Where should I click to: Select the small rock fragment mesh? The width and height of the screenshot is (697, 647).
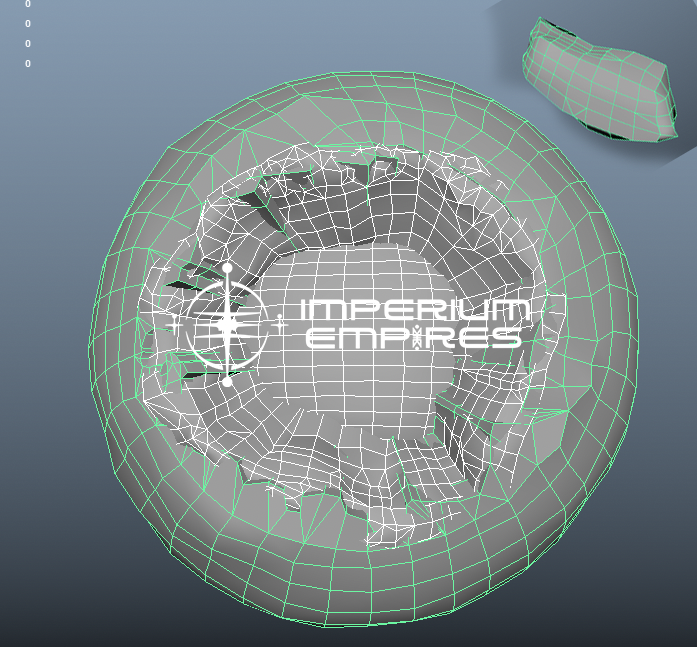point(600,82)
